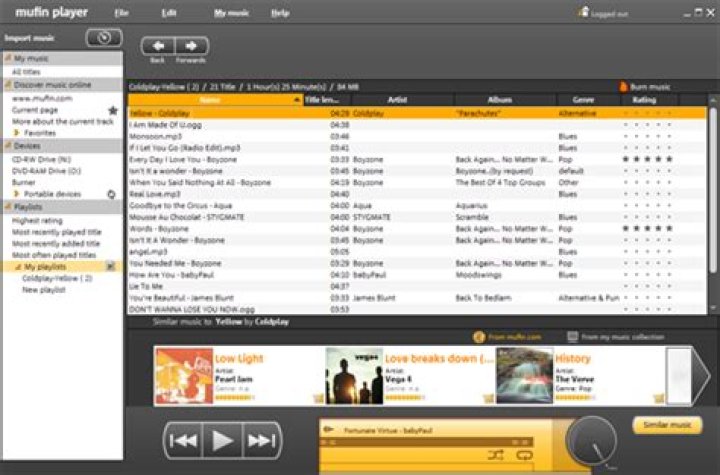Open the Help menu
720x475 pixels.
pos(280,13)
